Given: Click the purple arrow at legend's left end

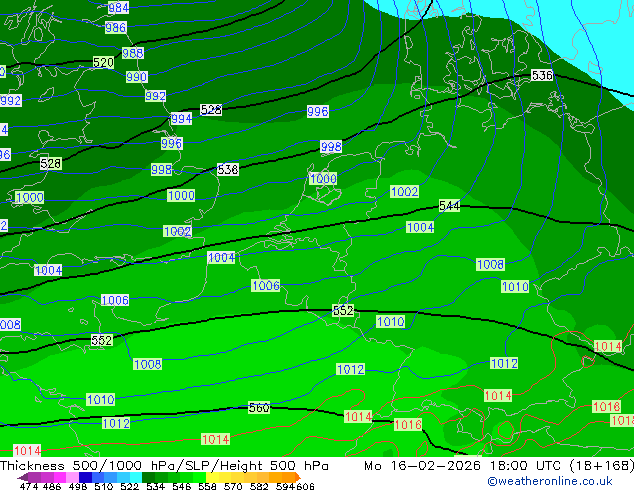Looking at the screenshot, I should point(23,477).
